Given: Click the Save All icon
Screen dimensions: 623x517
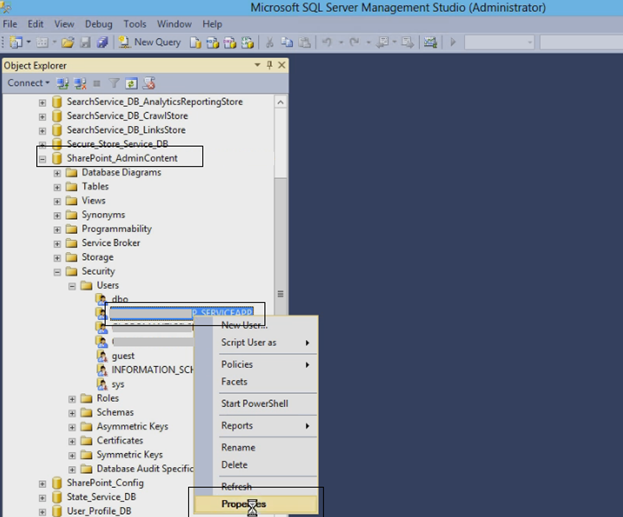Looking at the screenshot, I should click(103, 42).
